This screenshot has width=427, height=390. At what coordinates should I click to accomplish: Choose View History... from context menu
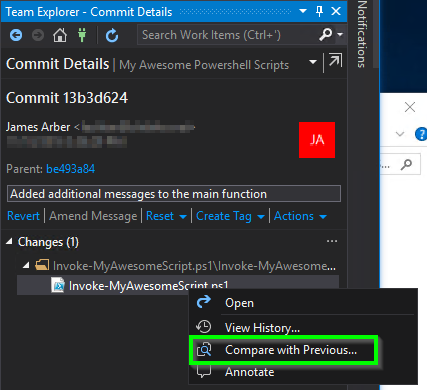click(262, 328)
